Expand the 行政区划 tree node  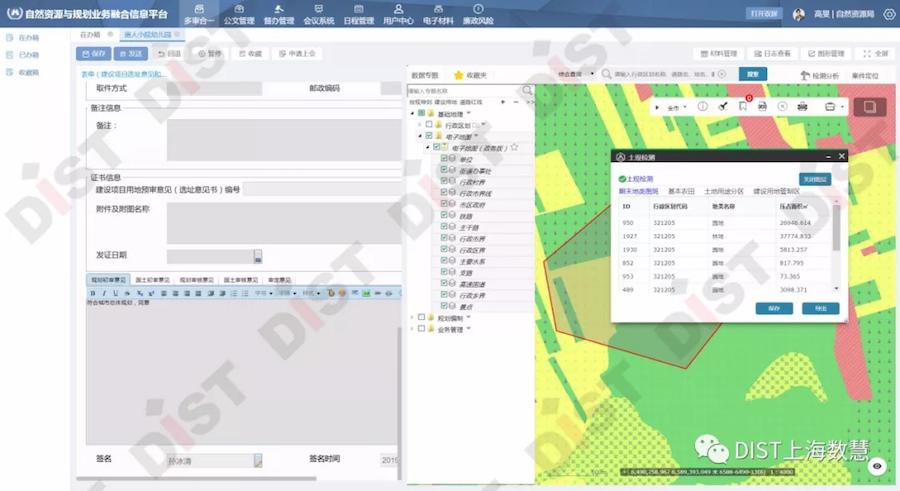pos(420,125)
